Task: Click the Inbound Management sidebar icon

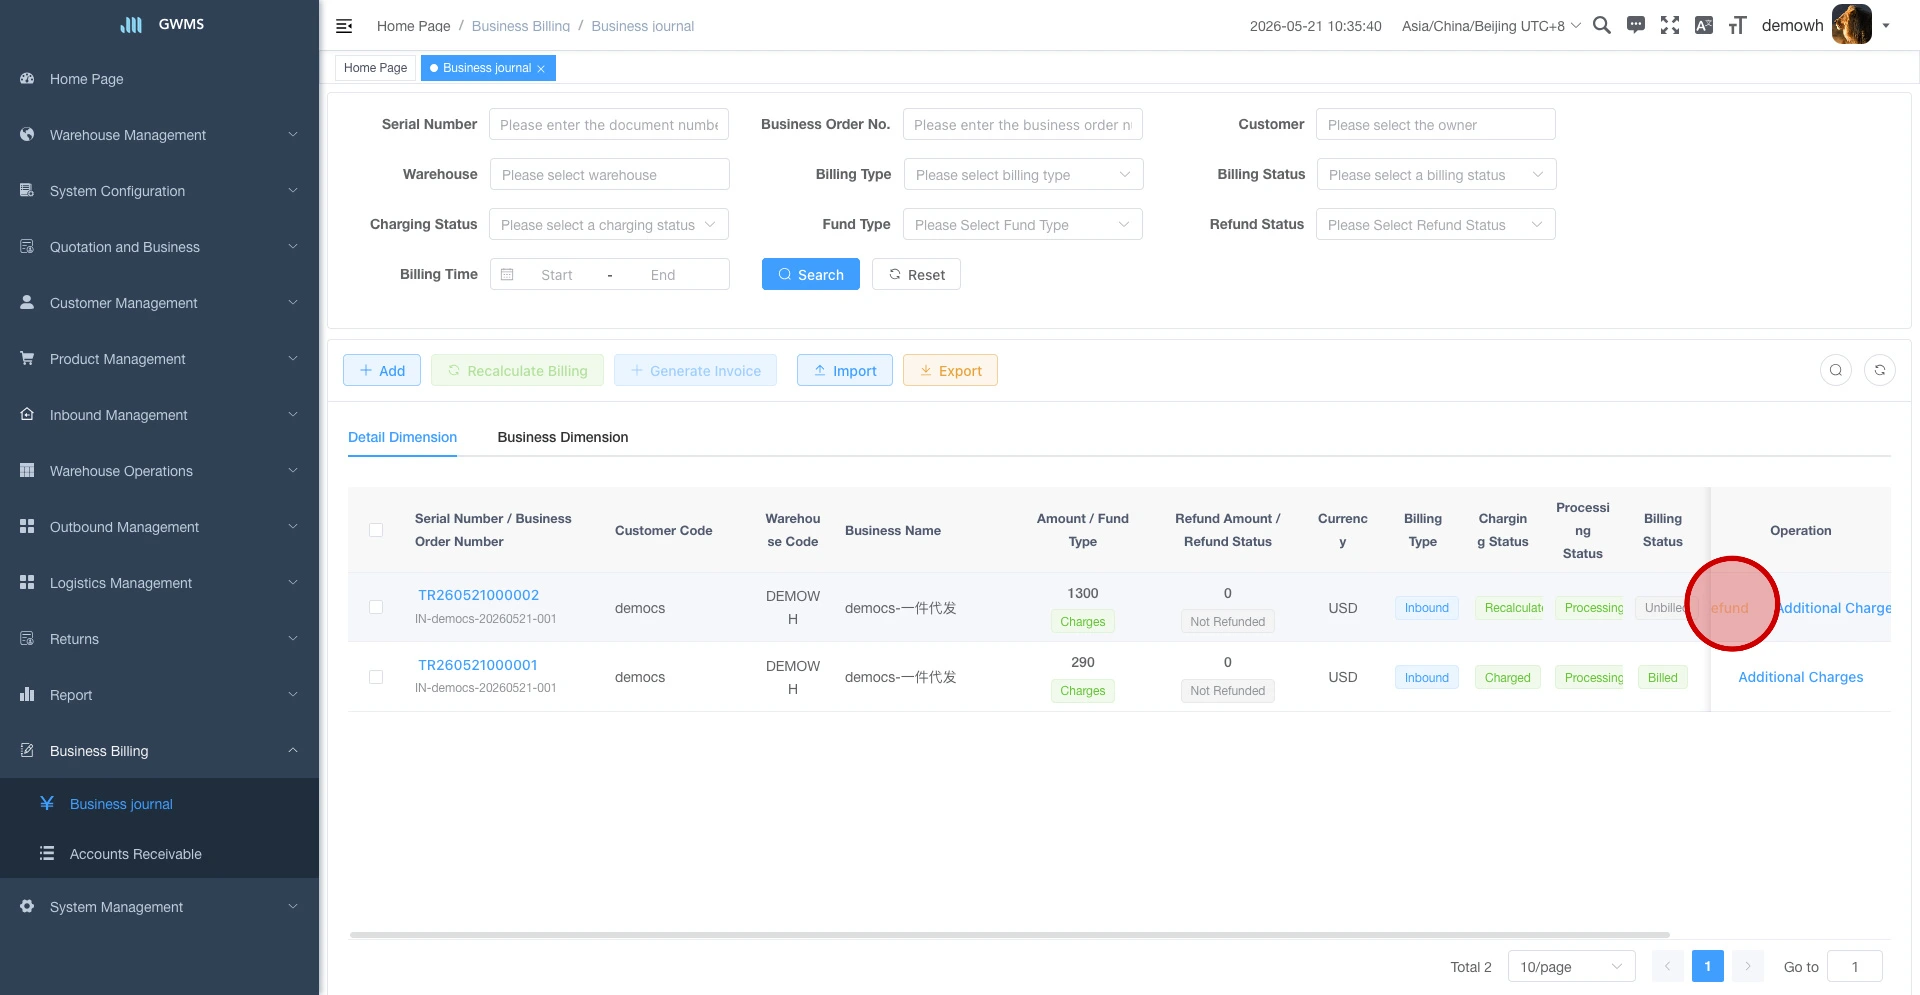Action: pos(27,414)
